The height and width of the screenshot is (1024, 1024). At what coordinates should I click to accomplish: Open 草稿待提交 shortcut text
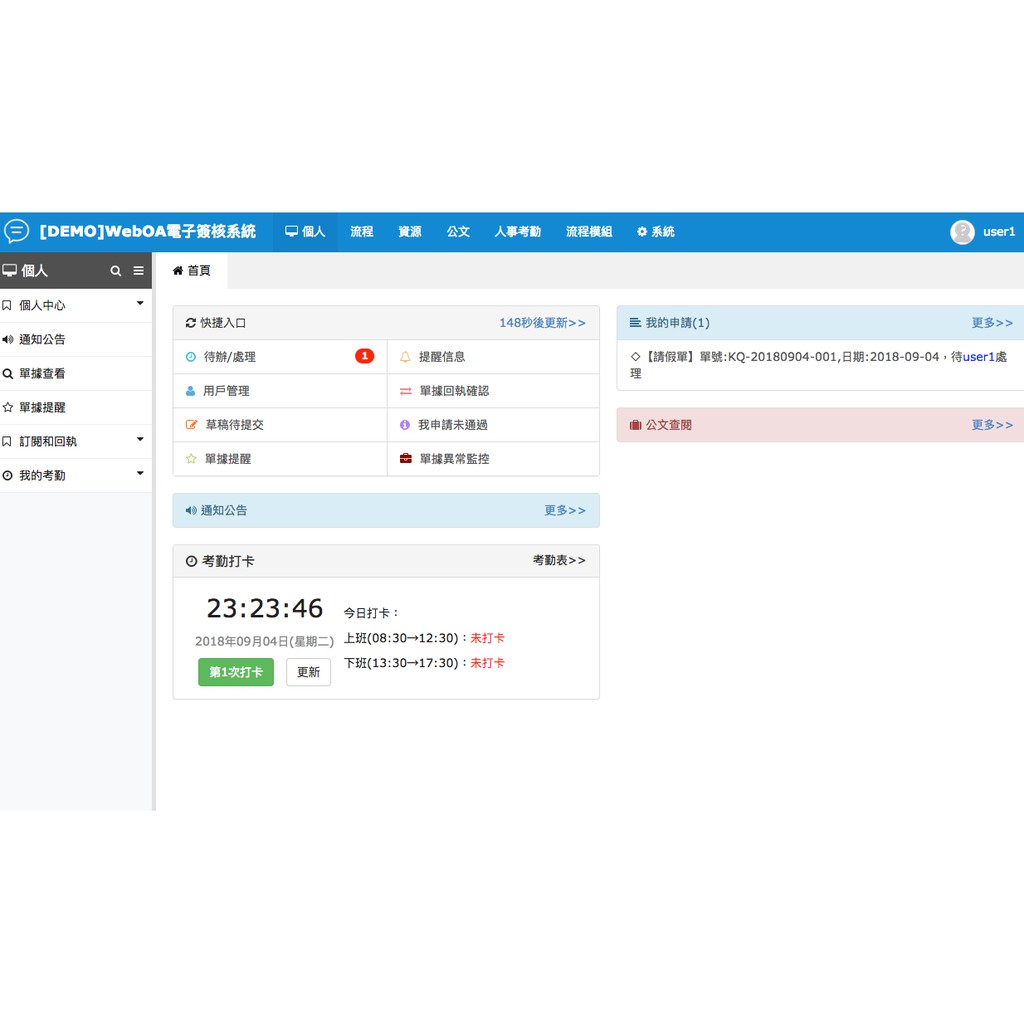pyautogui.click(x=234, y=424)
